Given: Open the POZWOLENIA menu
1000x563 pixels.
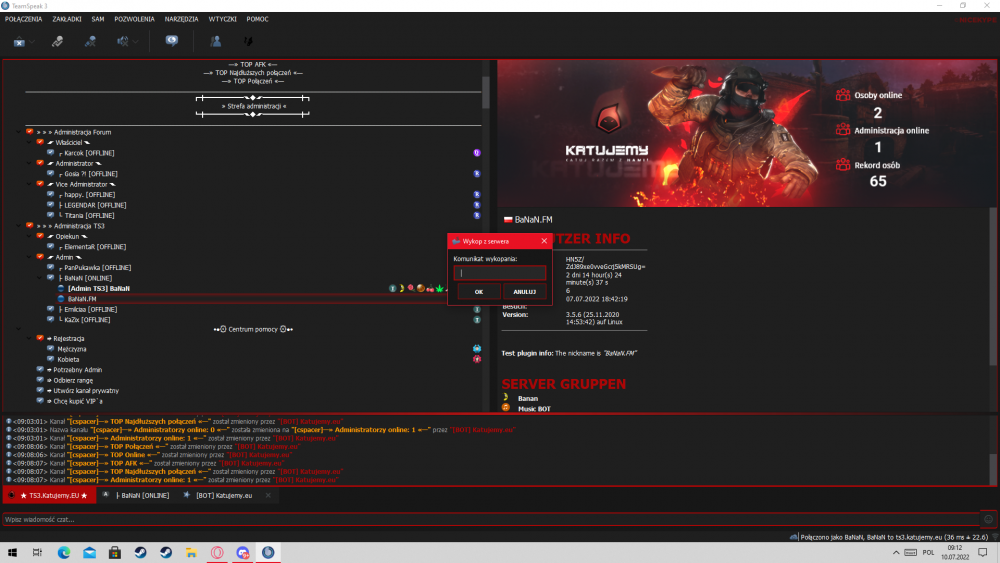Looking at the screenshot, I should 135,19.
